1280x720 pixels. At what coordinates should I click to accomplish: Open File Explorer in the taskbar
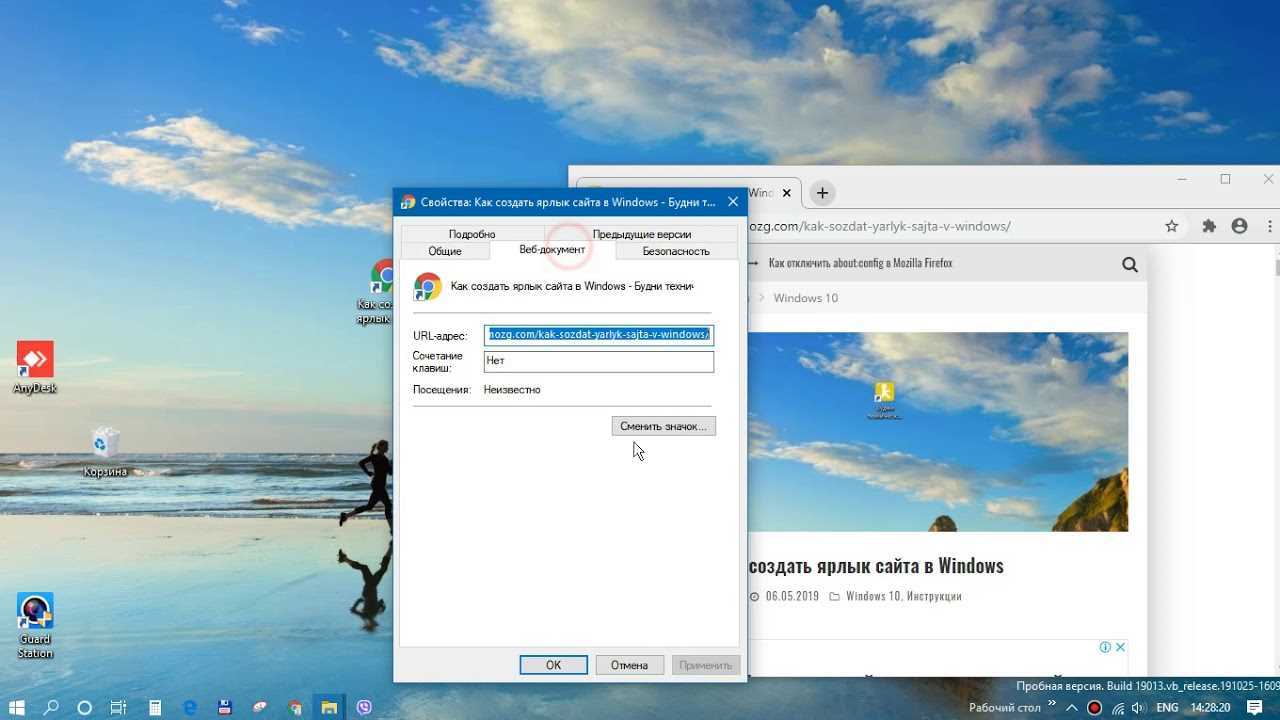click(x=329, y=708)
